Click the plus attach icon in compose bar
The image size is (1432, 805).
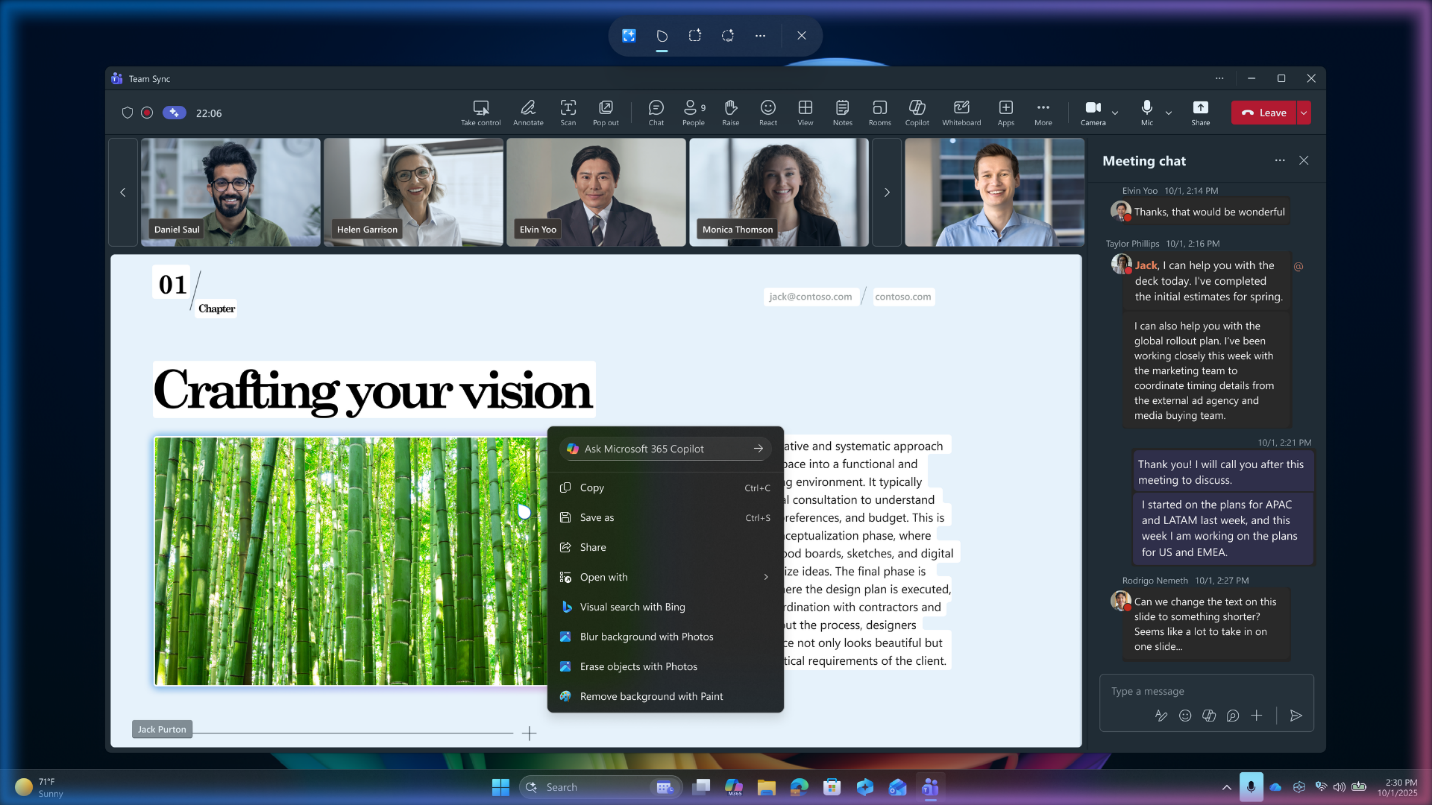(x=1257, y=715)
